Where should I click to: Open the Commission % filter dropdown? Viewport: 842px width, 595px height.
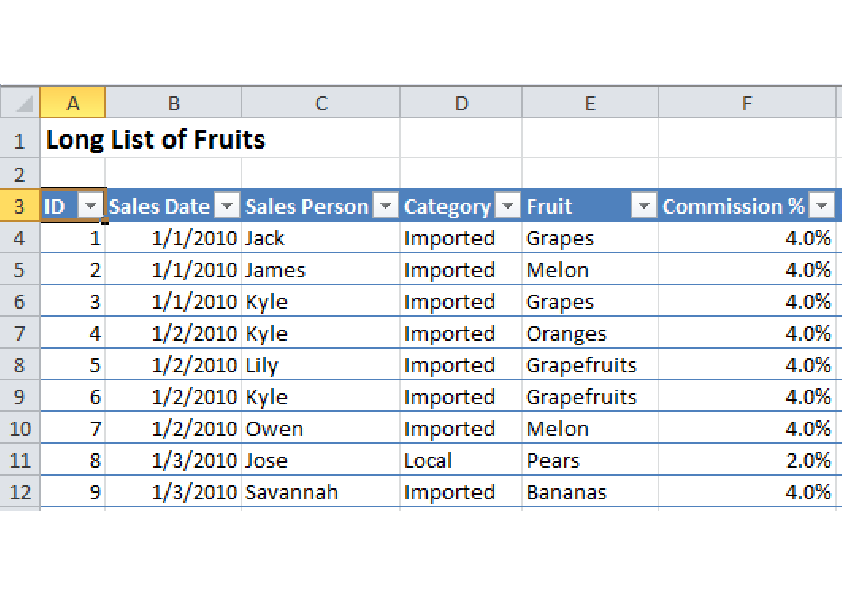(822, 206)
